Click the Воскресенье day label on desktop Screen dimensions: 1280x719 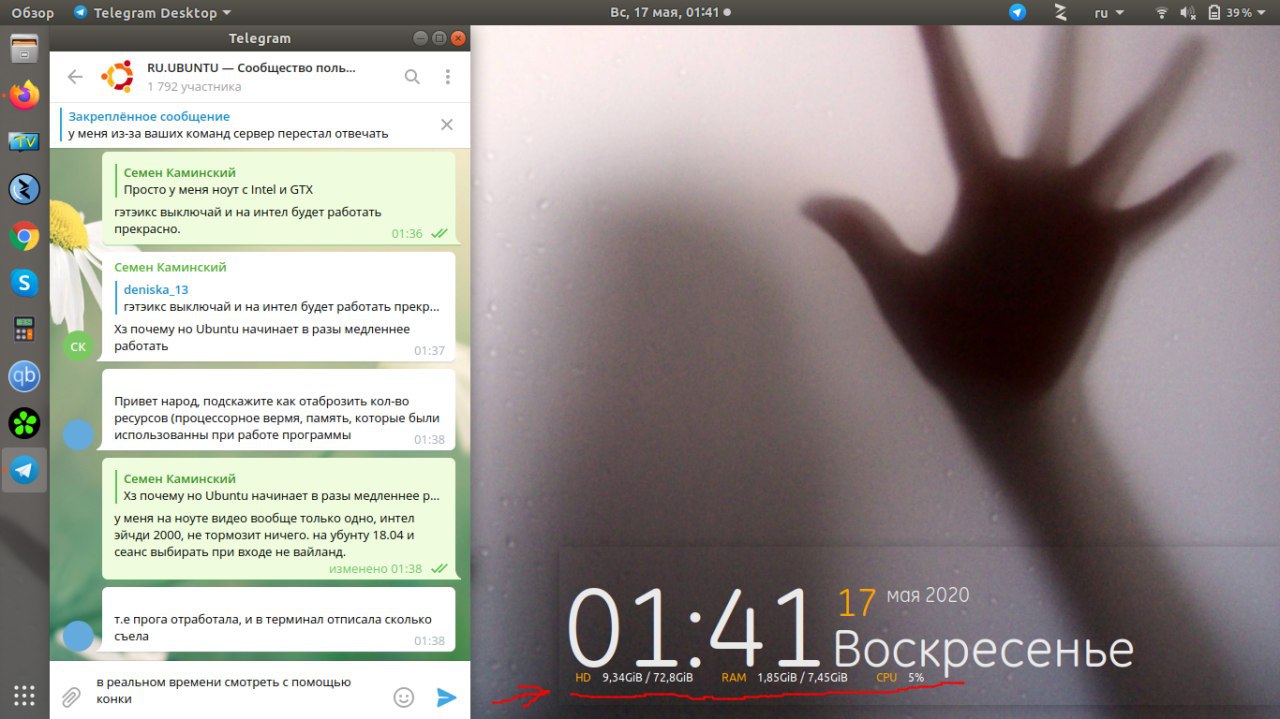(x=984, y=649)
